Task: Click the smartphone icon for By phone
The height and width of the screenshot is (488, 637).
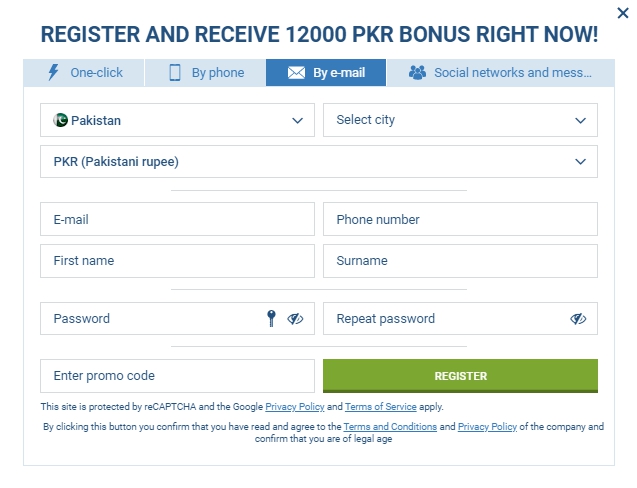Action: tap(175, 73)
